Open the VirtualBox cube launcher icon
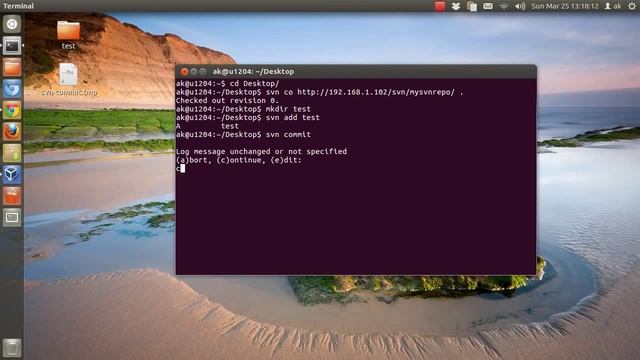640x360 pixels. click(x=12, y=175)
